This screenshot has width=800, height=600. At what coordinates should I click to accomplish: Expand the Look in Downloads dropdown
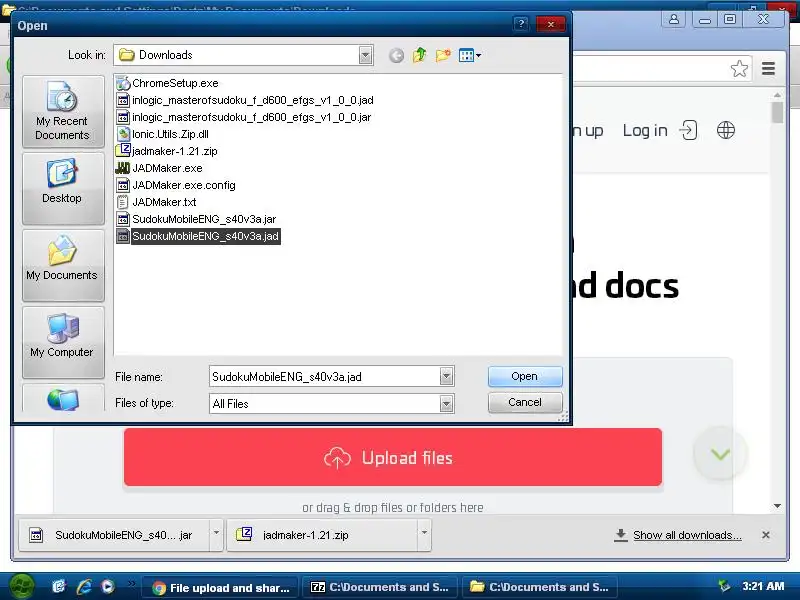point(365,55)
